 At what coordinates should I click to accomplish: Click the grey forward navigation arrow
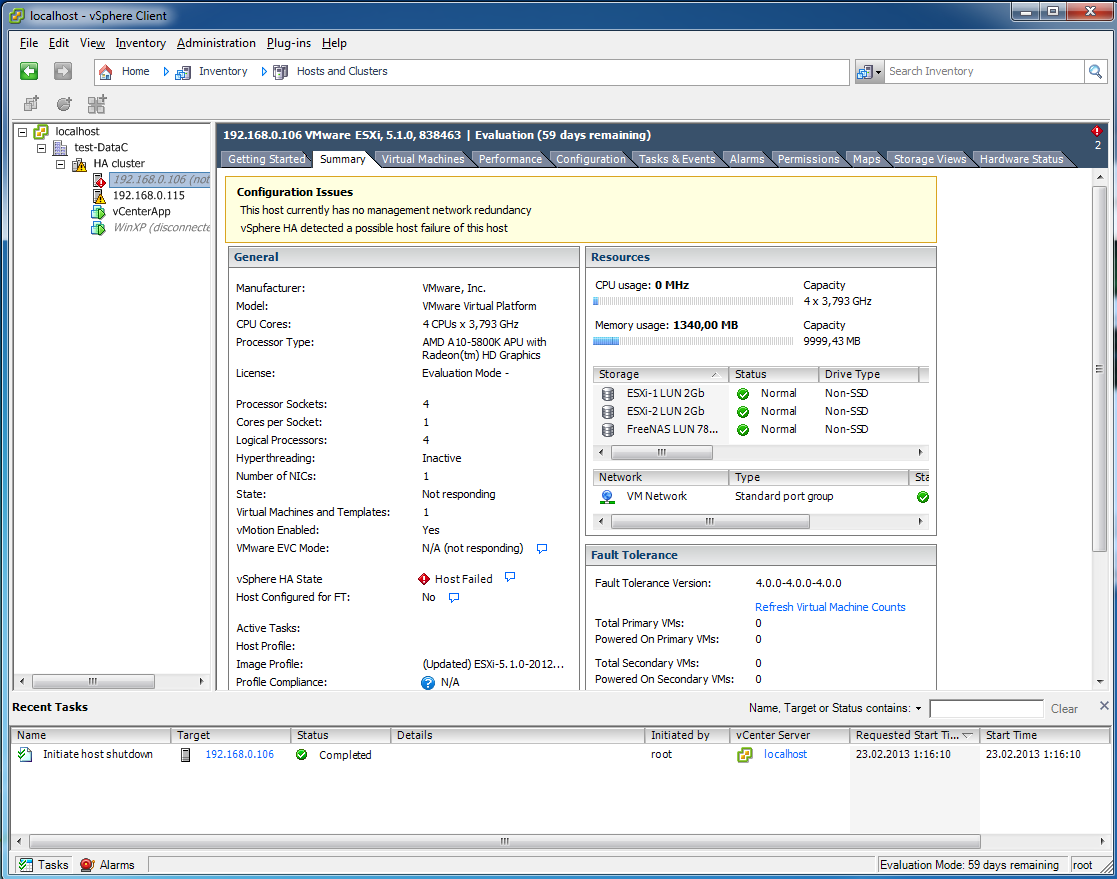(x=63, y=71)
